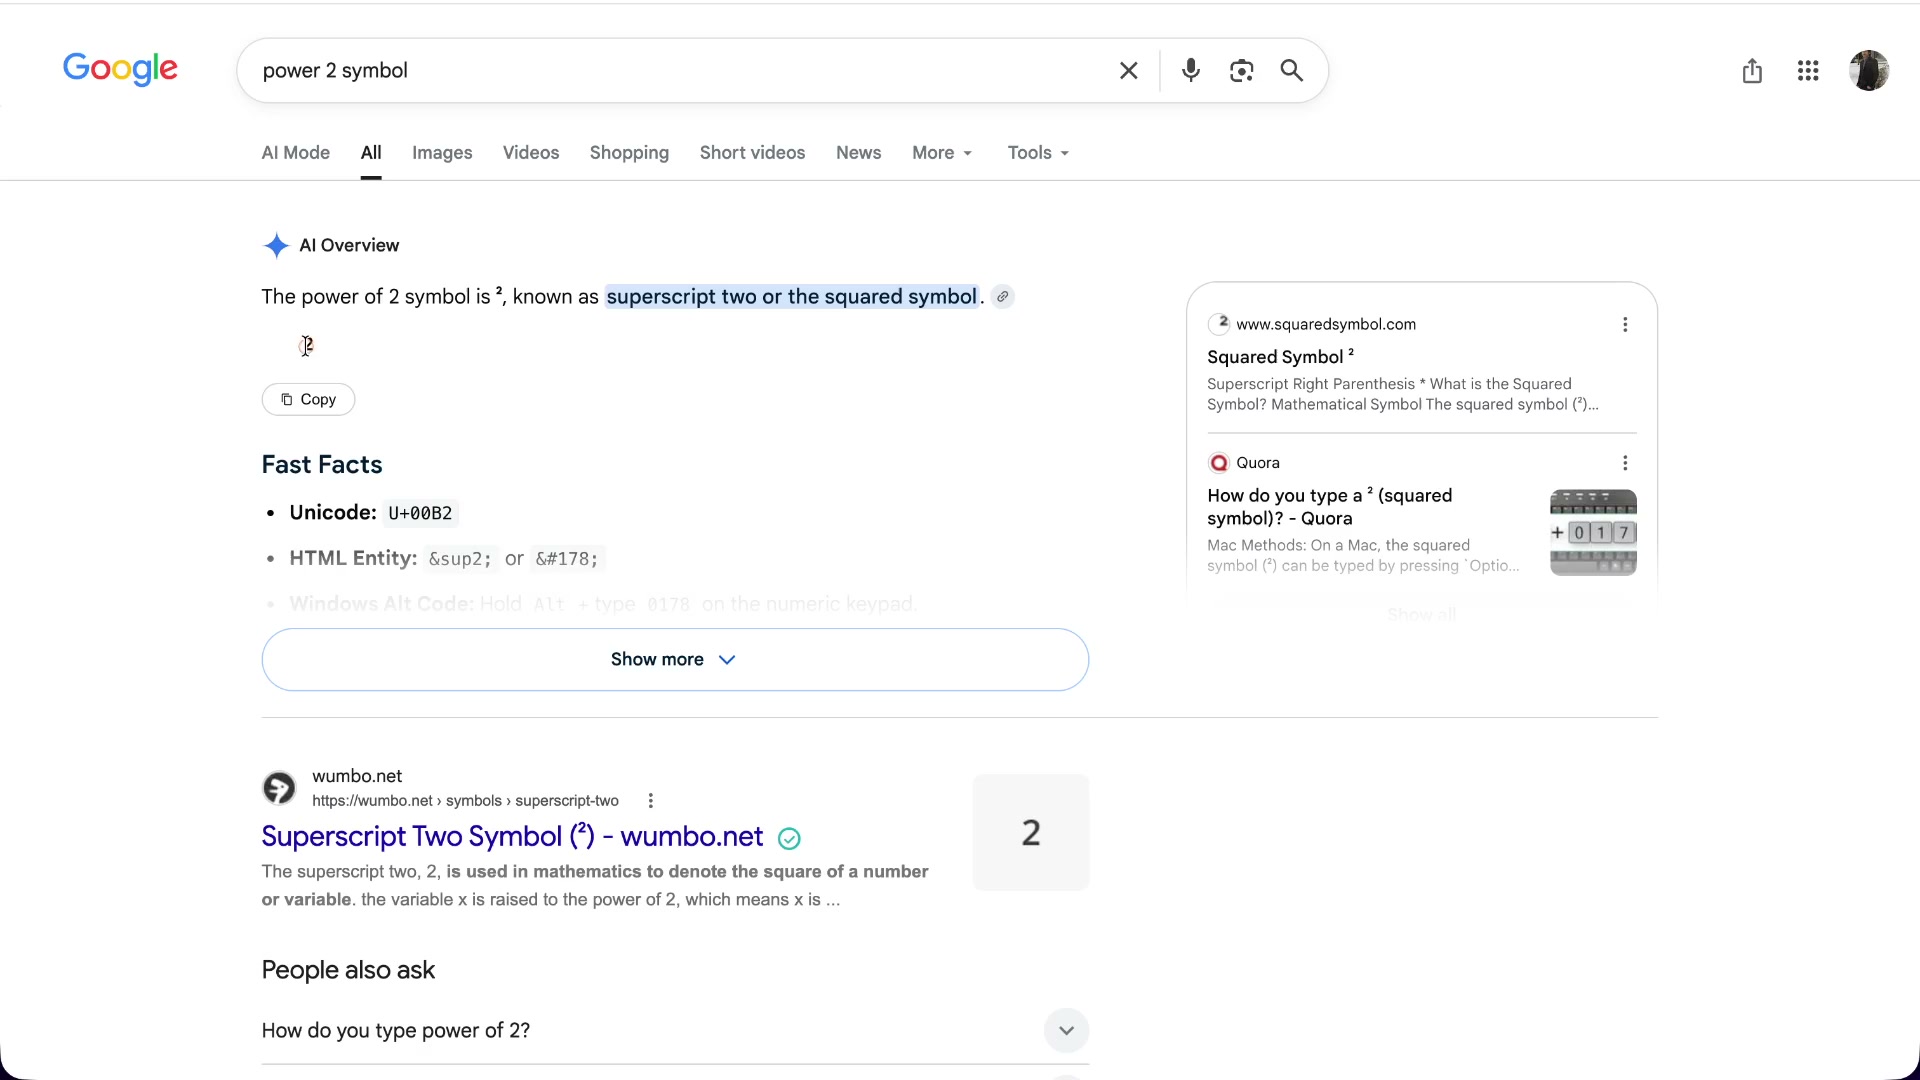
Task: Start voice search with microphone icon
Action: [x=1190, y=71]
